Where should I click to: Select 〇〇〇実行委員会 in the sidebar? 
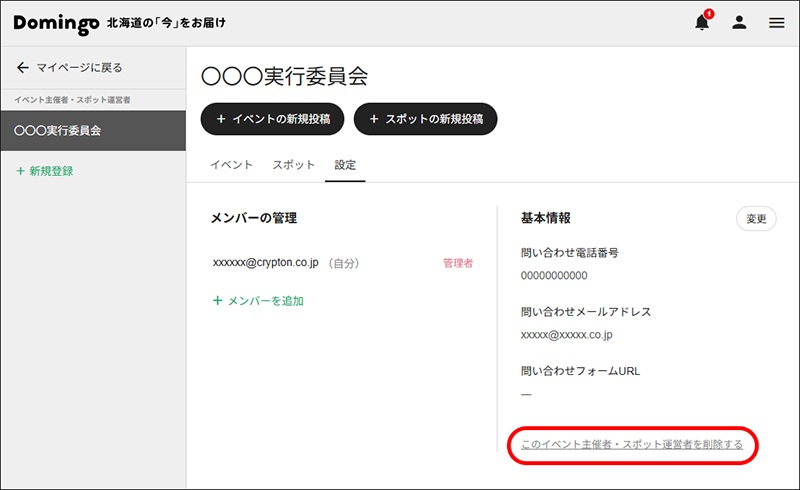click(x=93, y=131)
